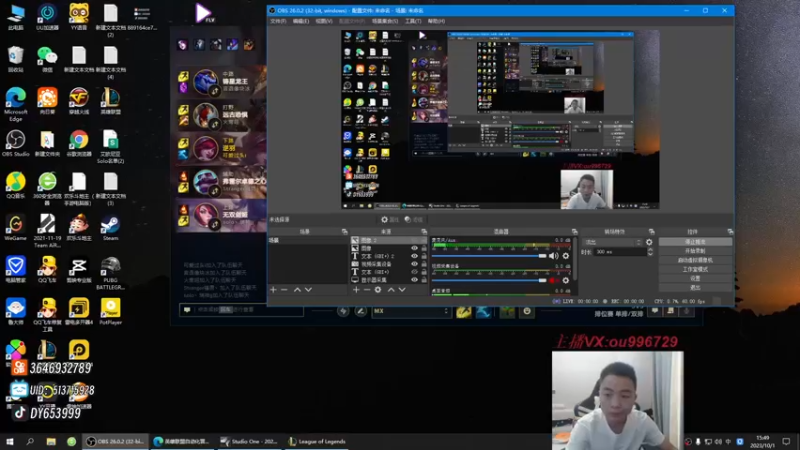The width and height of the screenshot is (800, 450).
Task: Remove the selected scene in OBS
Action: (285, 290)
